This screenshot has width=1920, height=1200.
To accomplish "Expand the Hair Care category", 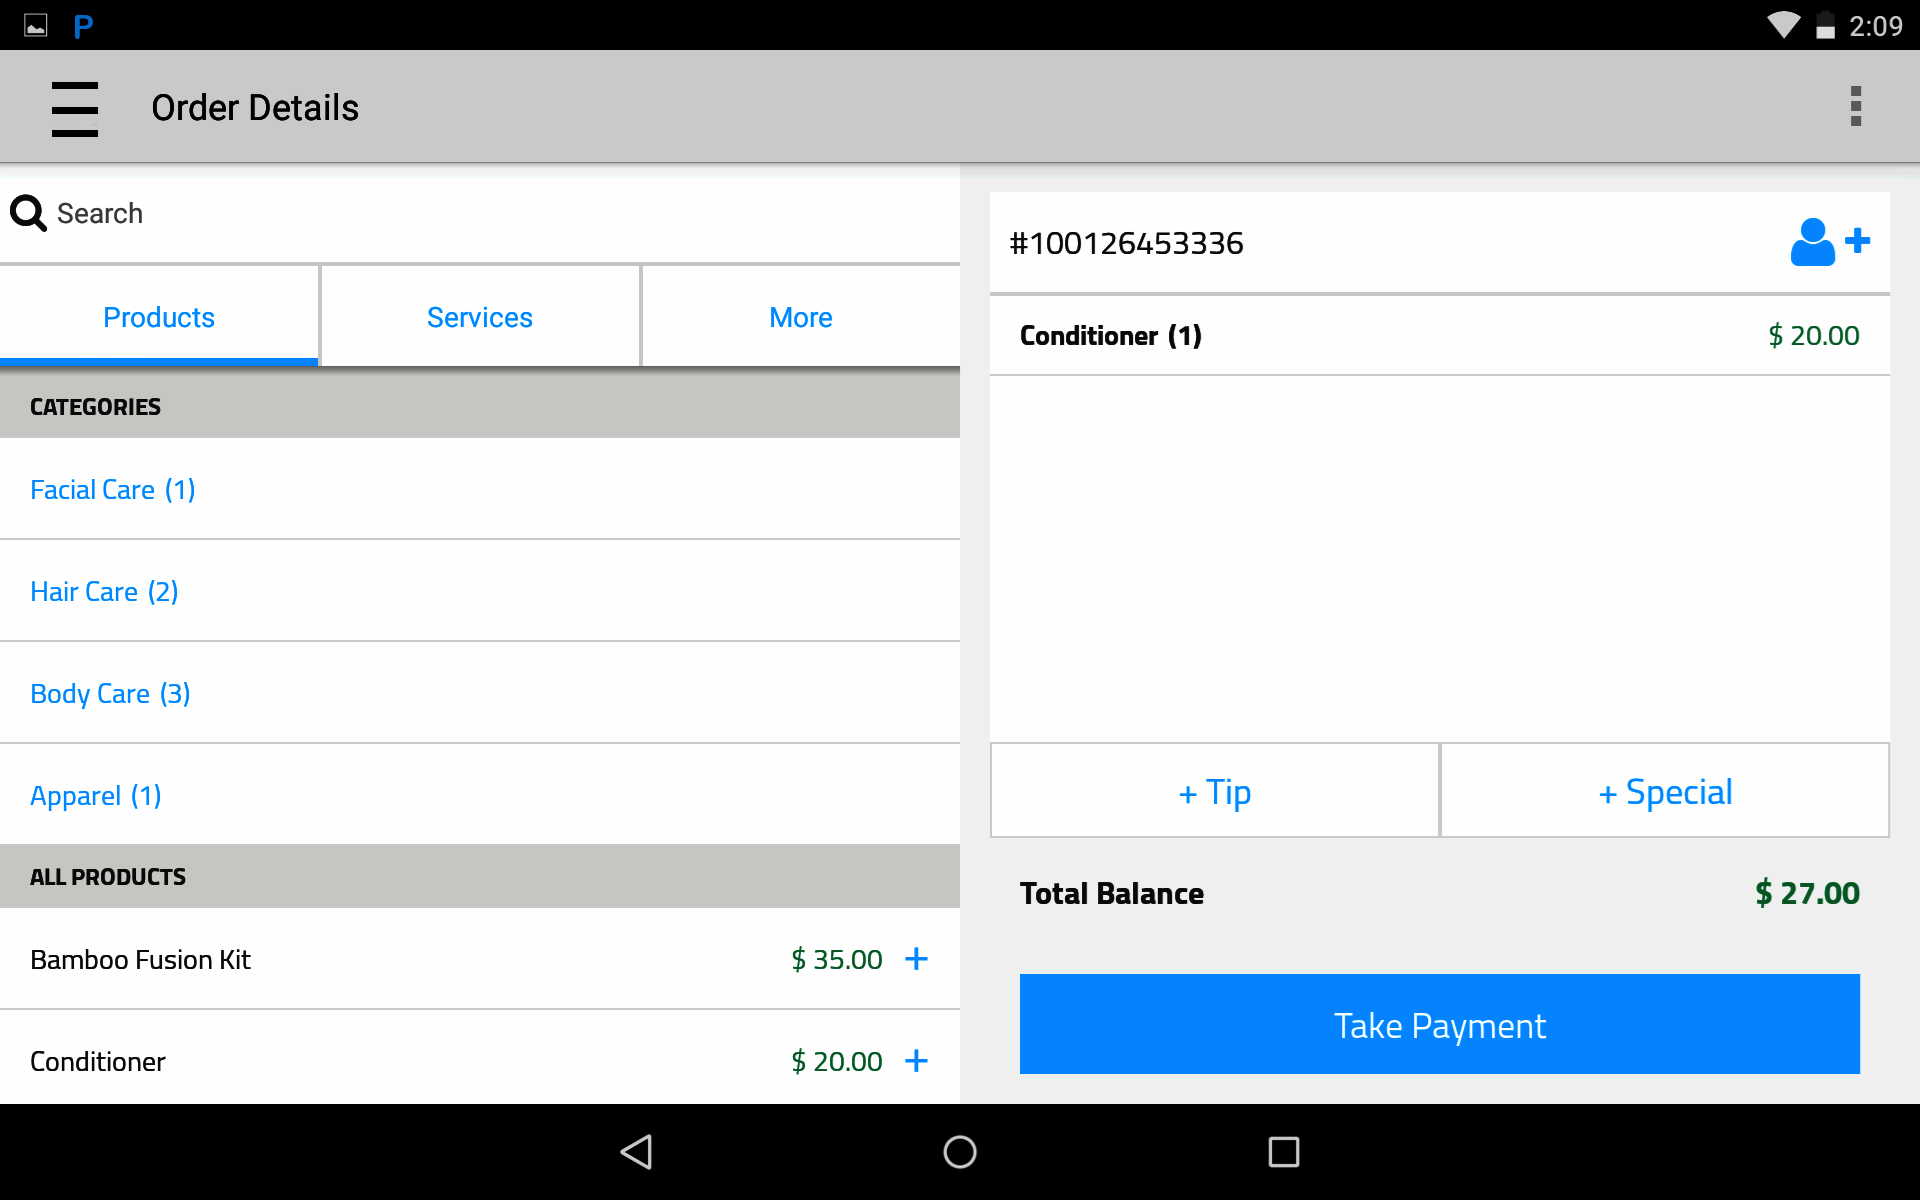I will (x=104, y=591).
